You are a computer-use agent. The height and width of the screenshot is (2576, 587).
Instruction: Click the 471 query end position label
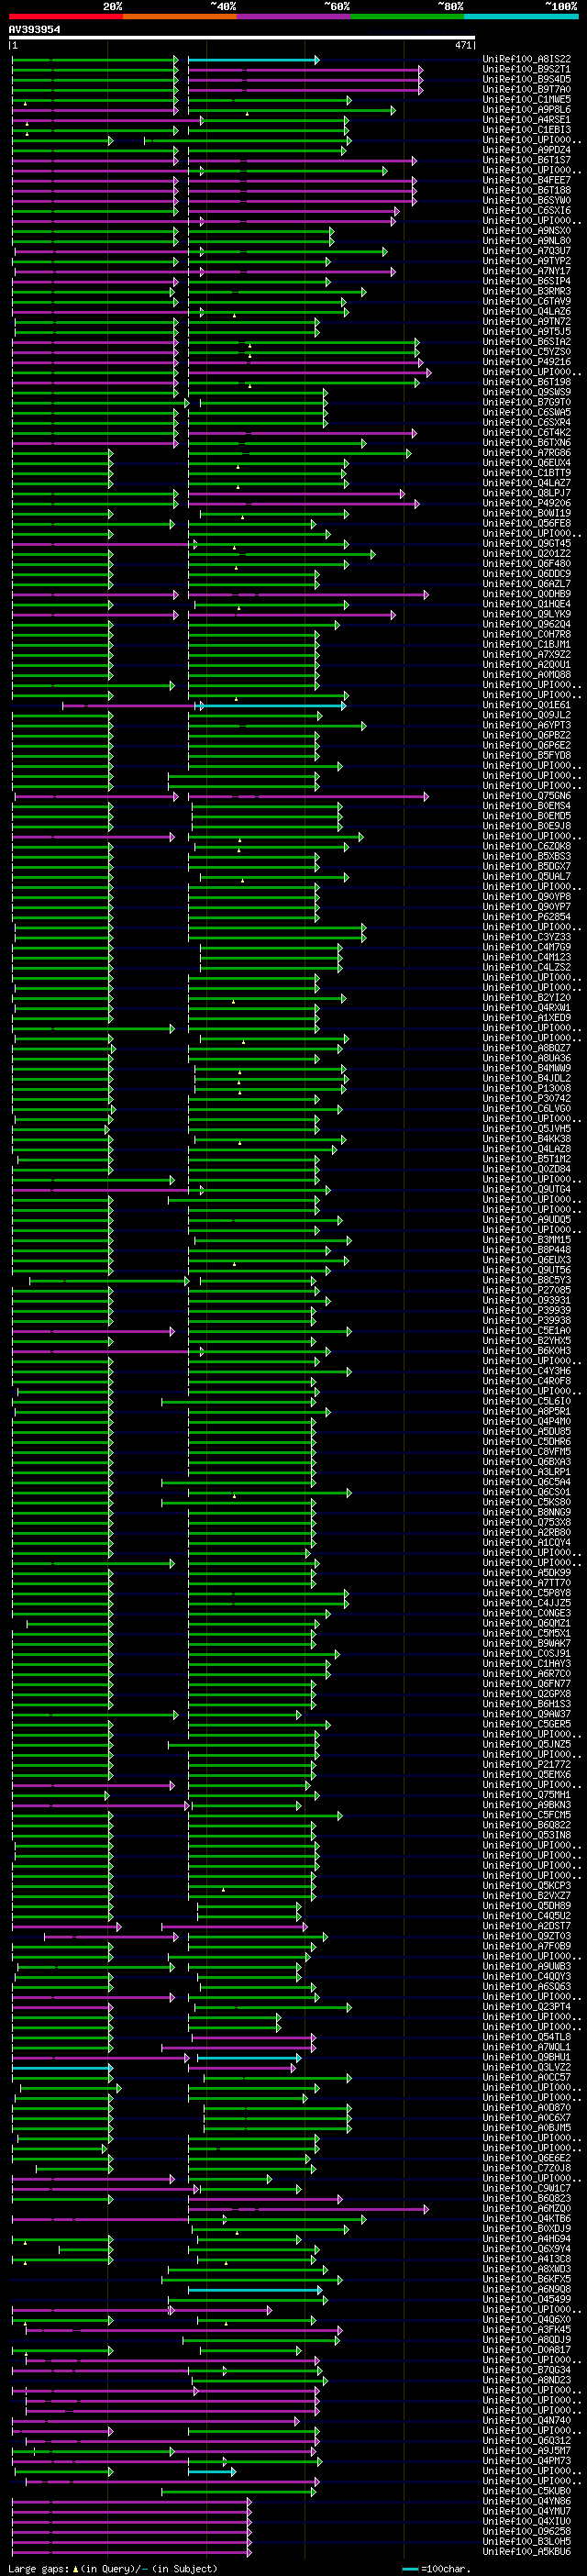[463, 46]
